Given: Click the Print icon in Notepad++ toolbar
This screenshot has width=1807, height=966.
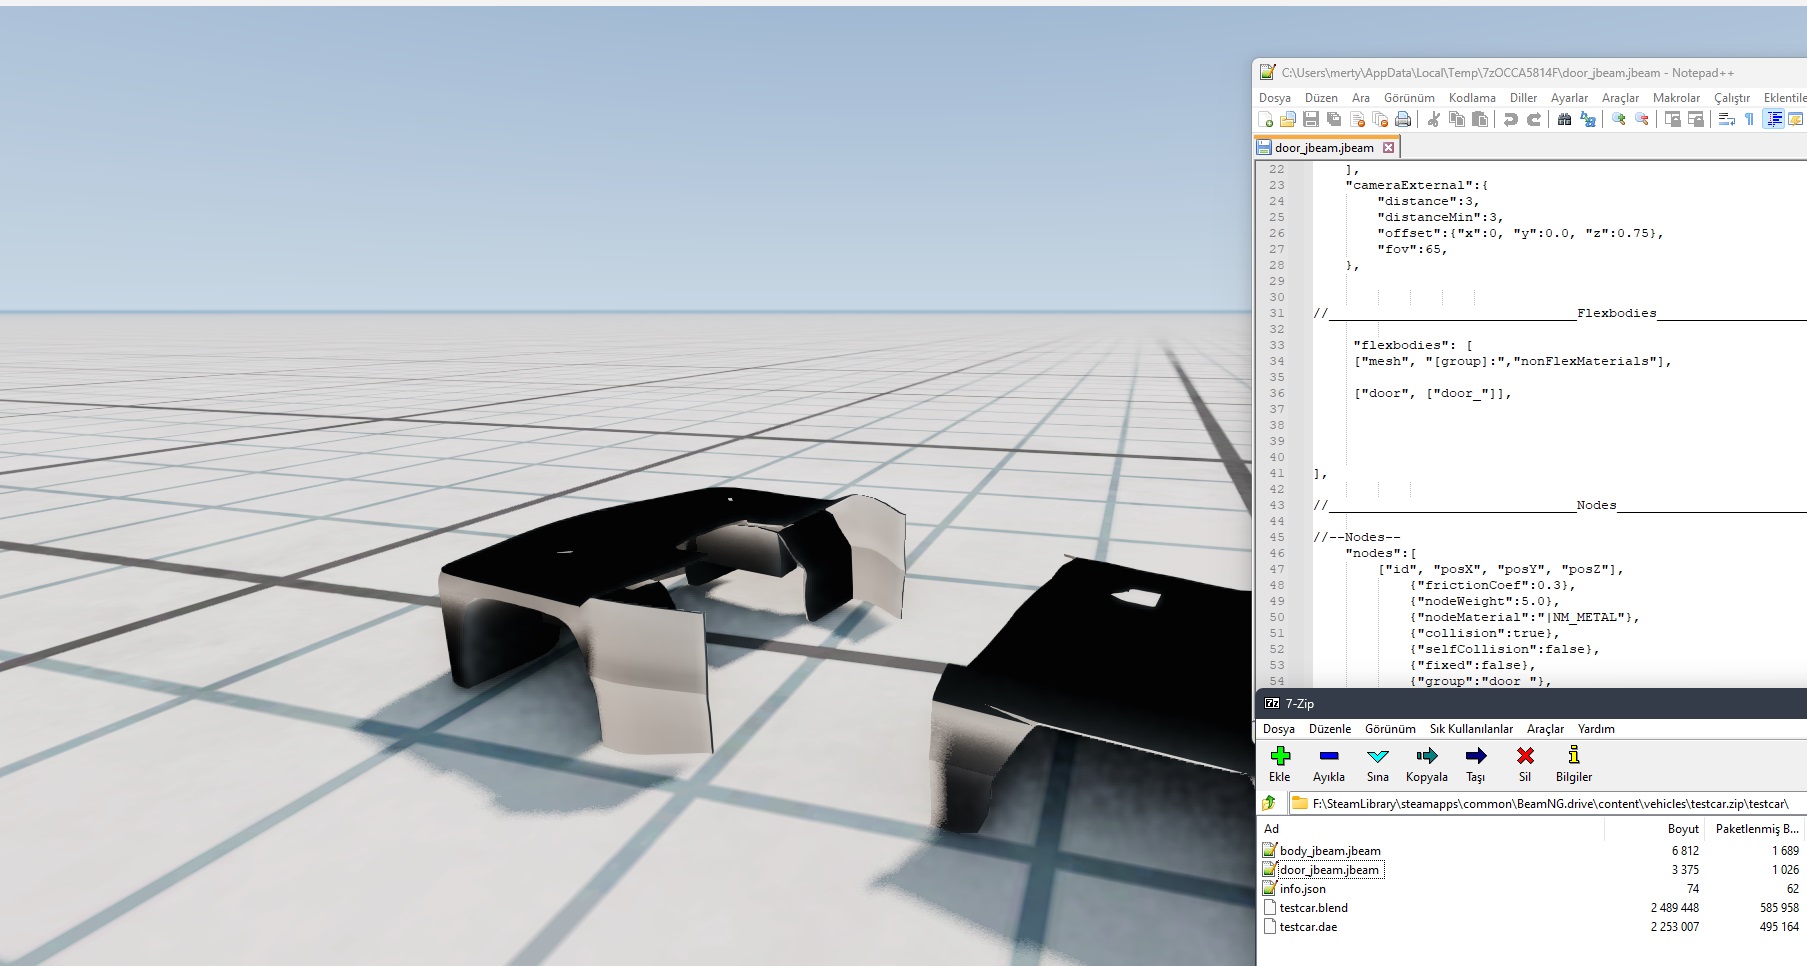Looking at the screenshot, I should pyautogui.click(x=1403, y=120).
